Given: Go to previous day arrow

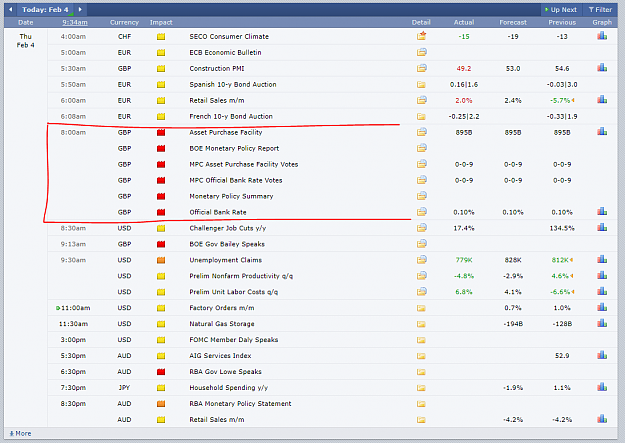Looking at the screenshot, I should (11, 9).
